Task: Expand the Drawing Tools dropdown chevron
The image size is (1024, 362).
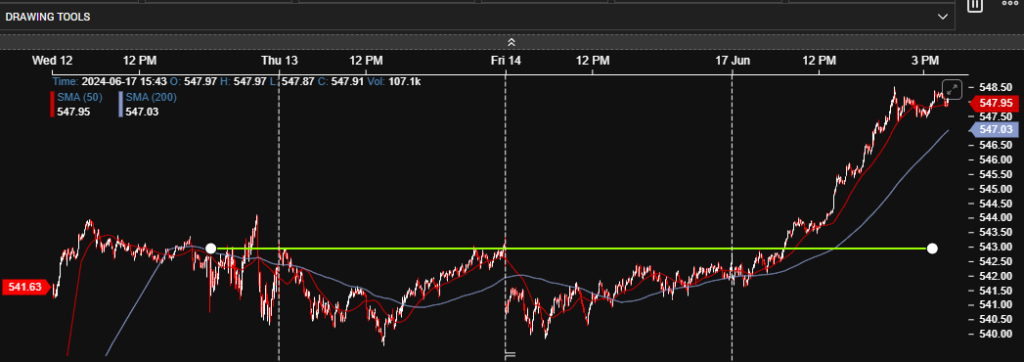Action: click(942, 17)
